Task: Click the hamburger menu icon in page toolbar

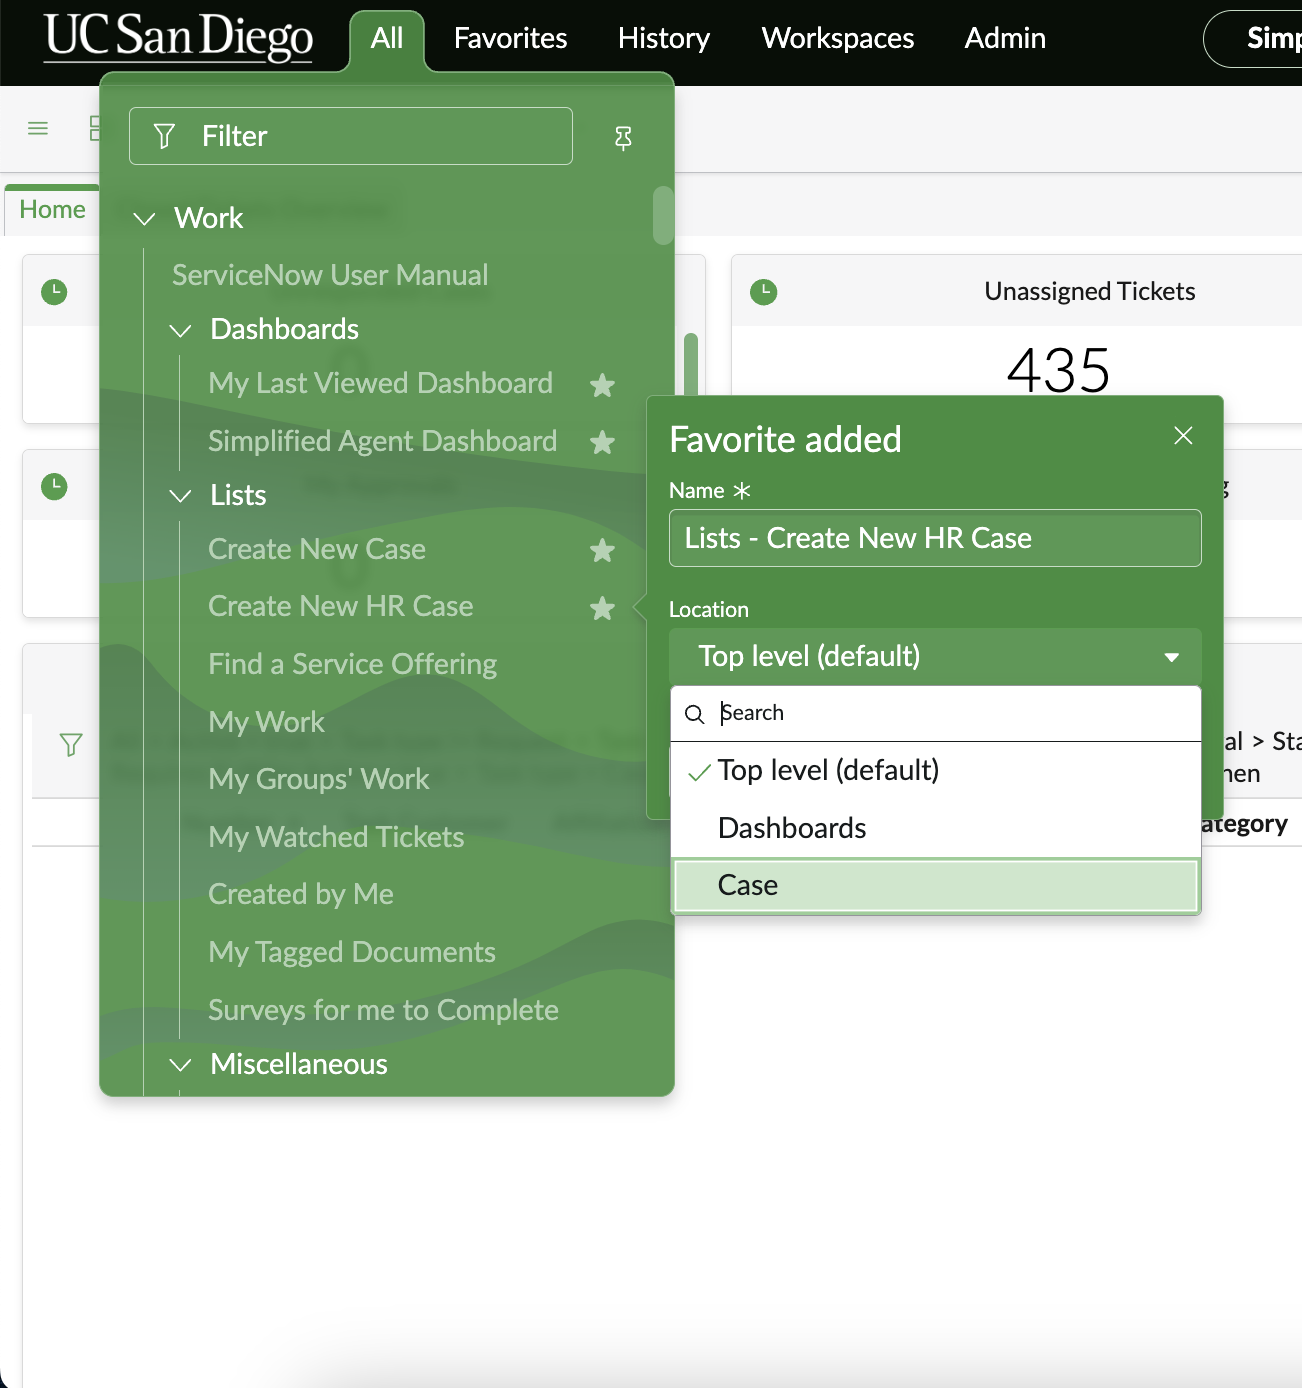Action: click(38, 128)
